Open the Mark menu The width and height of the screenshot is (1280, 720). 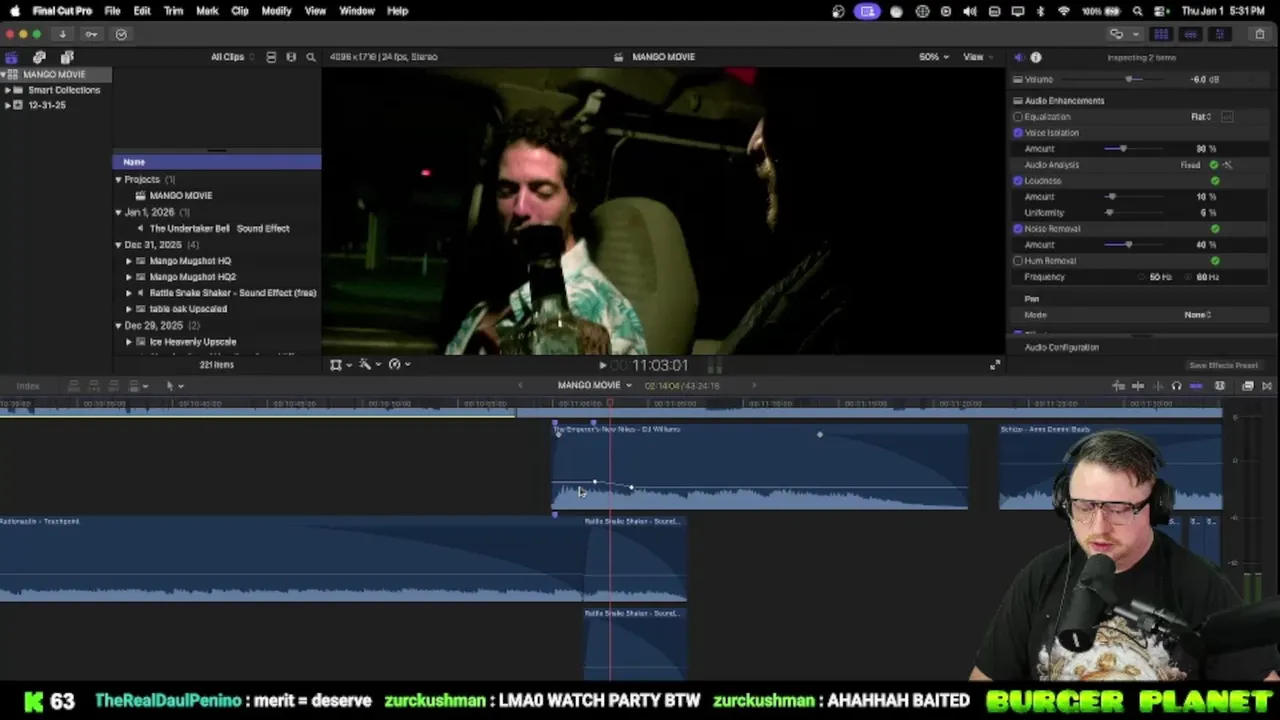pyautogui.click(x=207, y=11)
